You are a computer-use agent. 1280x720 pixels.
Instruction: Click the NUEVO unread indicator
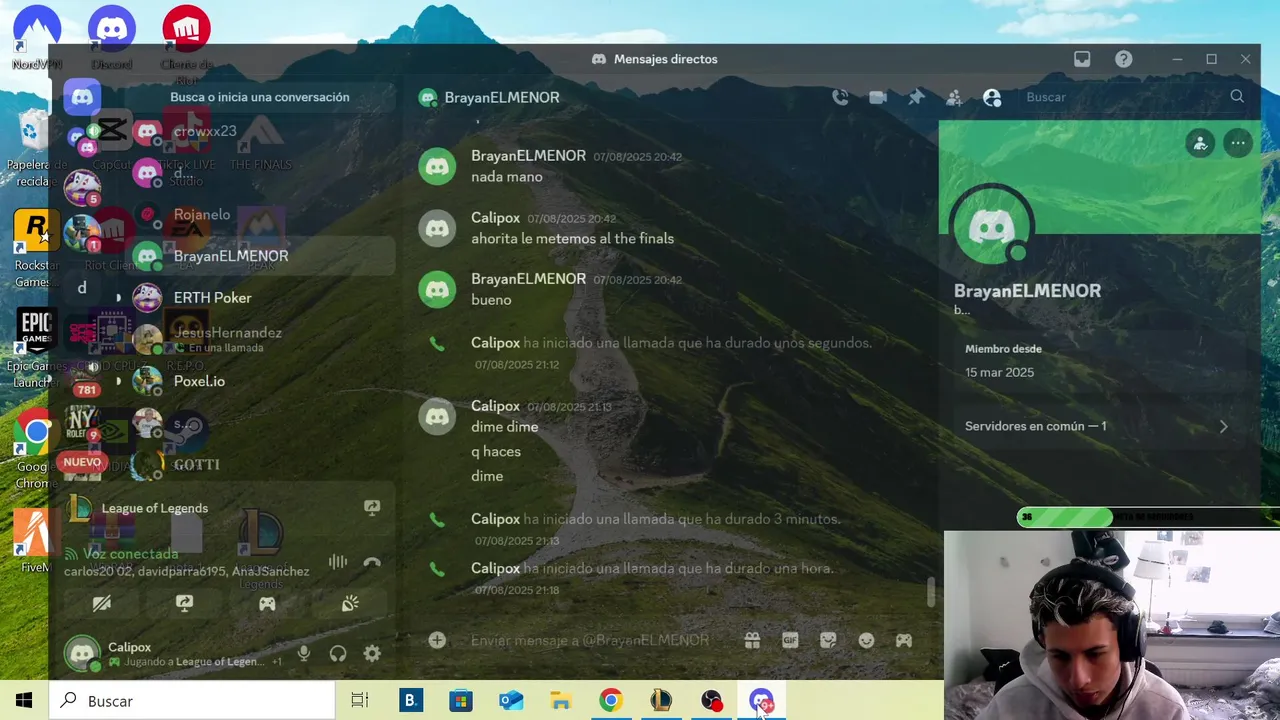tap(82, 462)
